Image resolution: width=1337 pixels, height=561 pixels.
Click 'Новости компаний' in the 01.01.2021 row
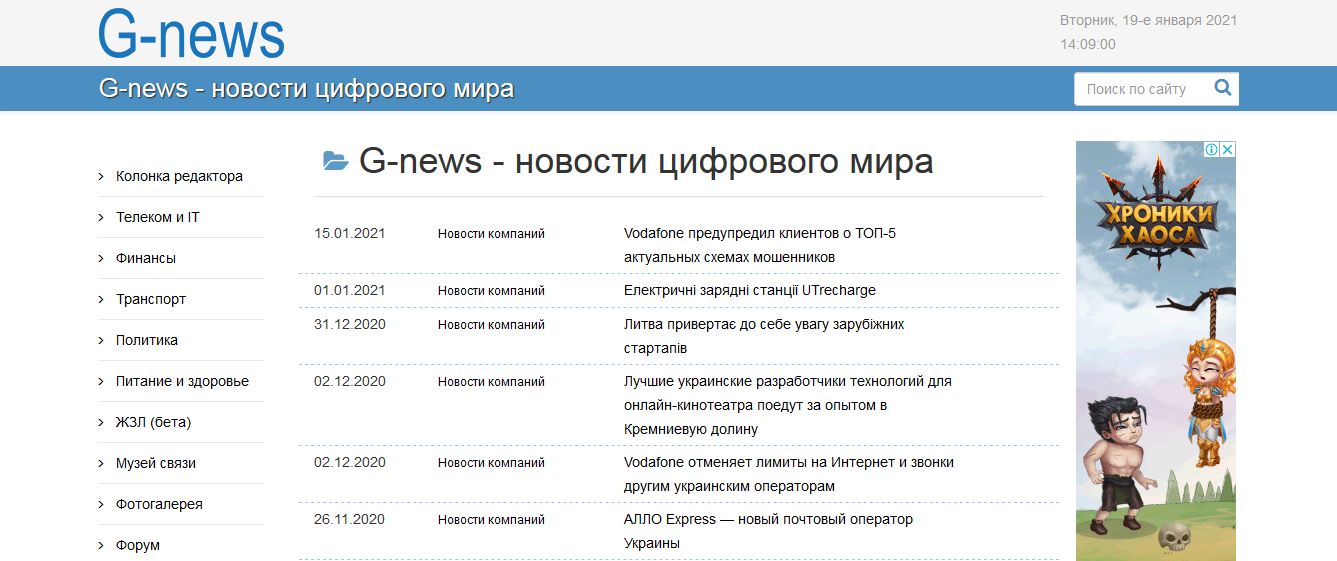pos(491,291)
